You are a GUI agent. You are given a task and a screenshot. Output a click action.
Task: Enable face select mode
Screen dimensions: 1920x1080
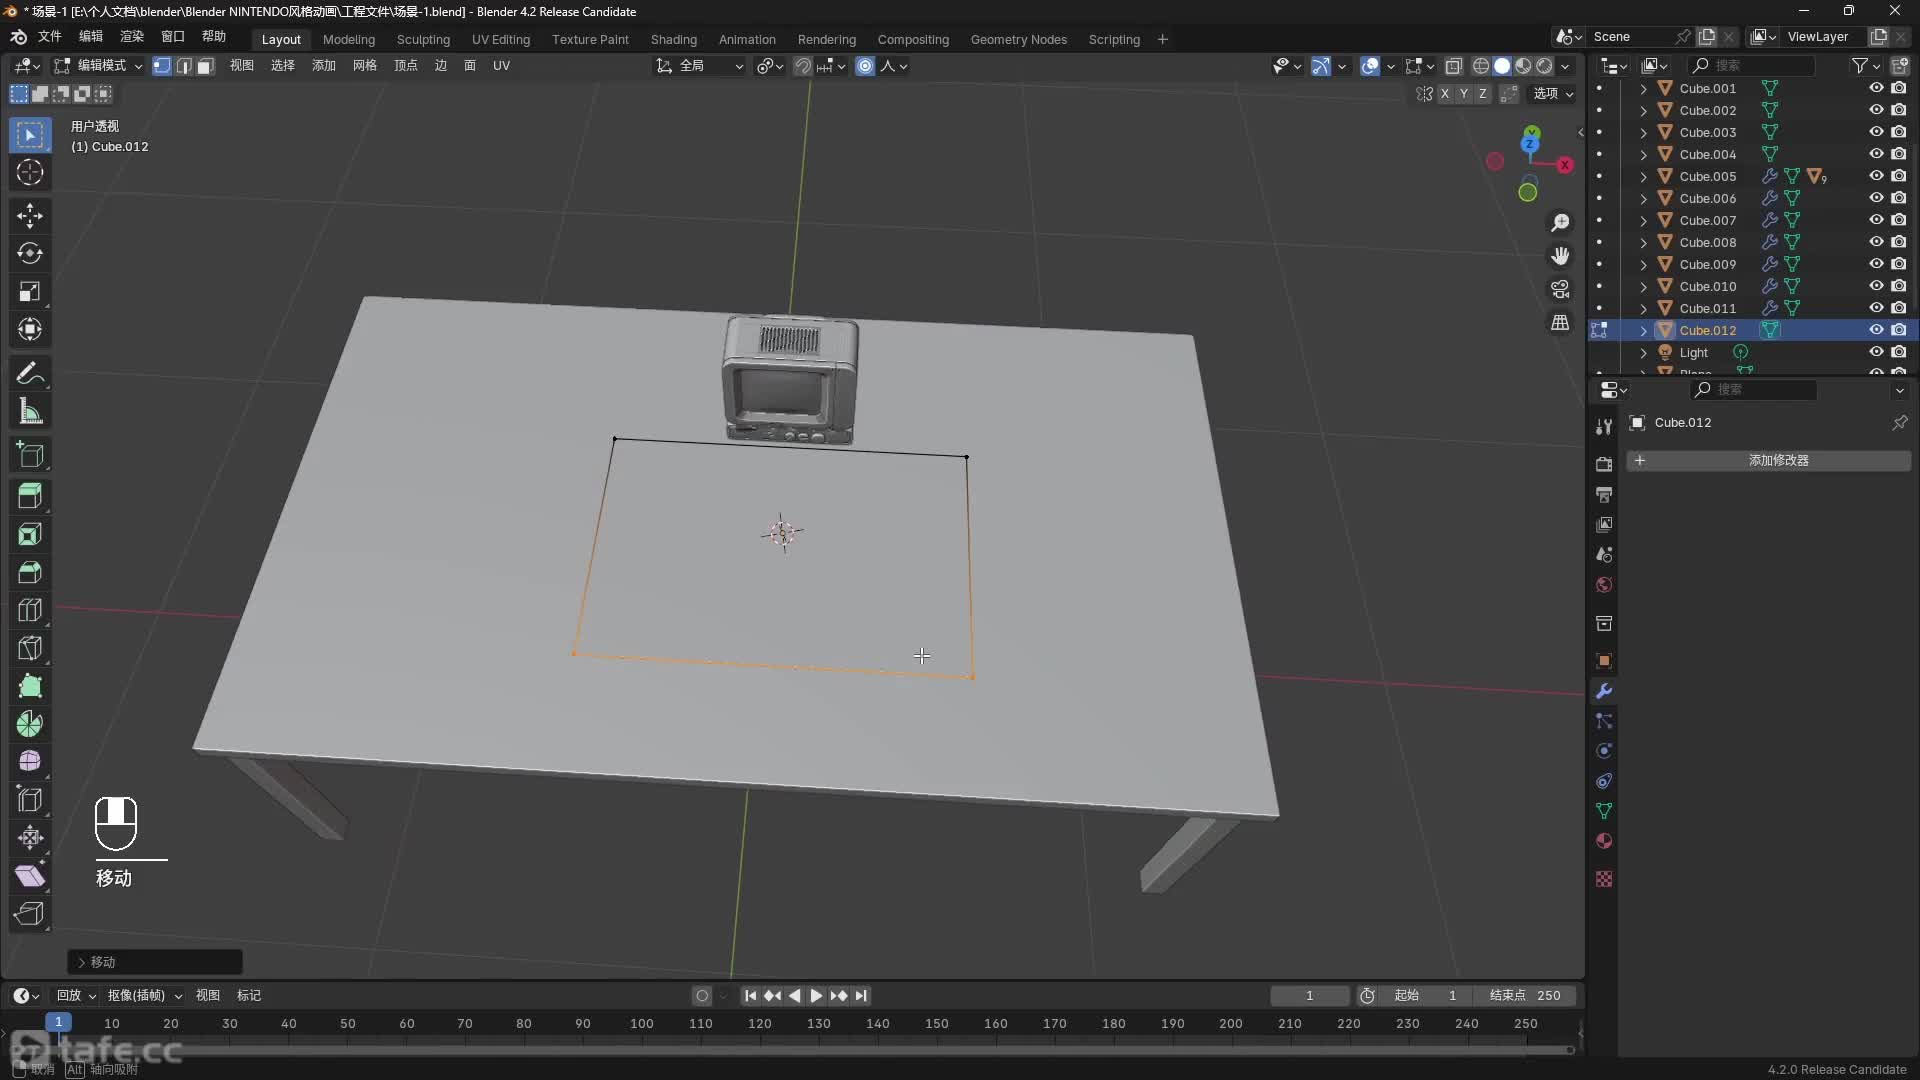click(205, 66)
